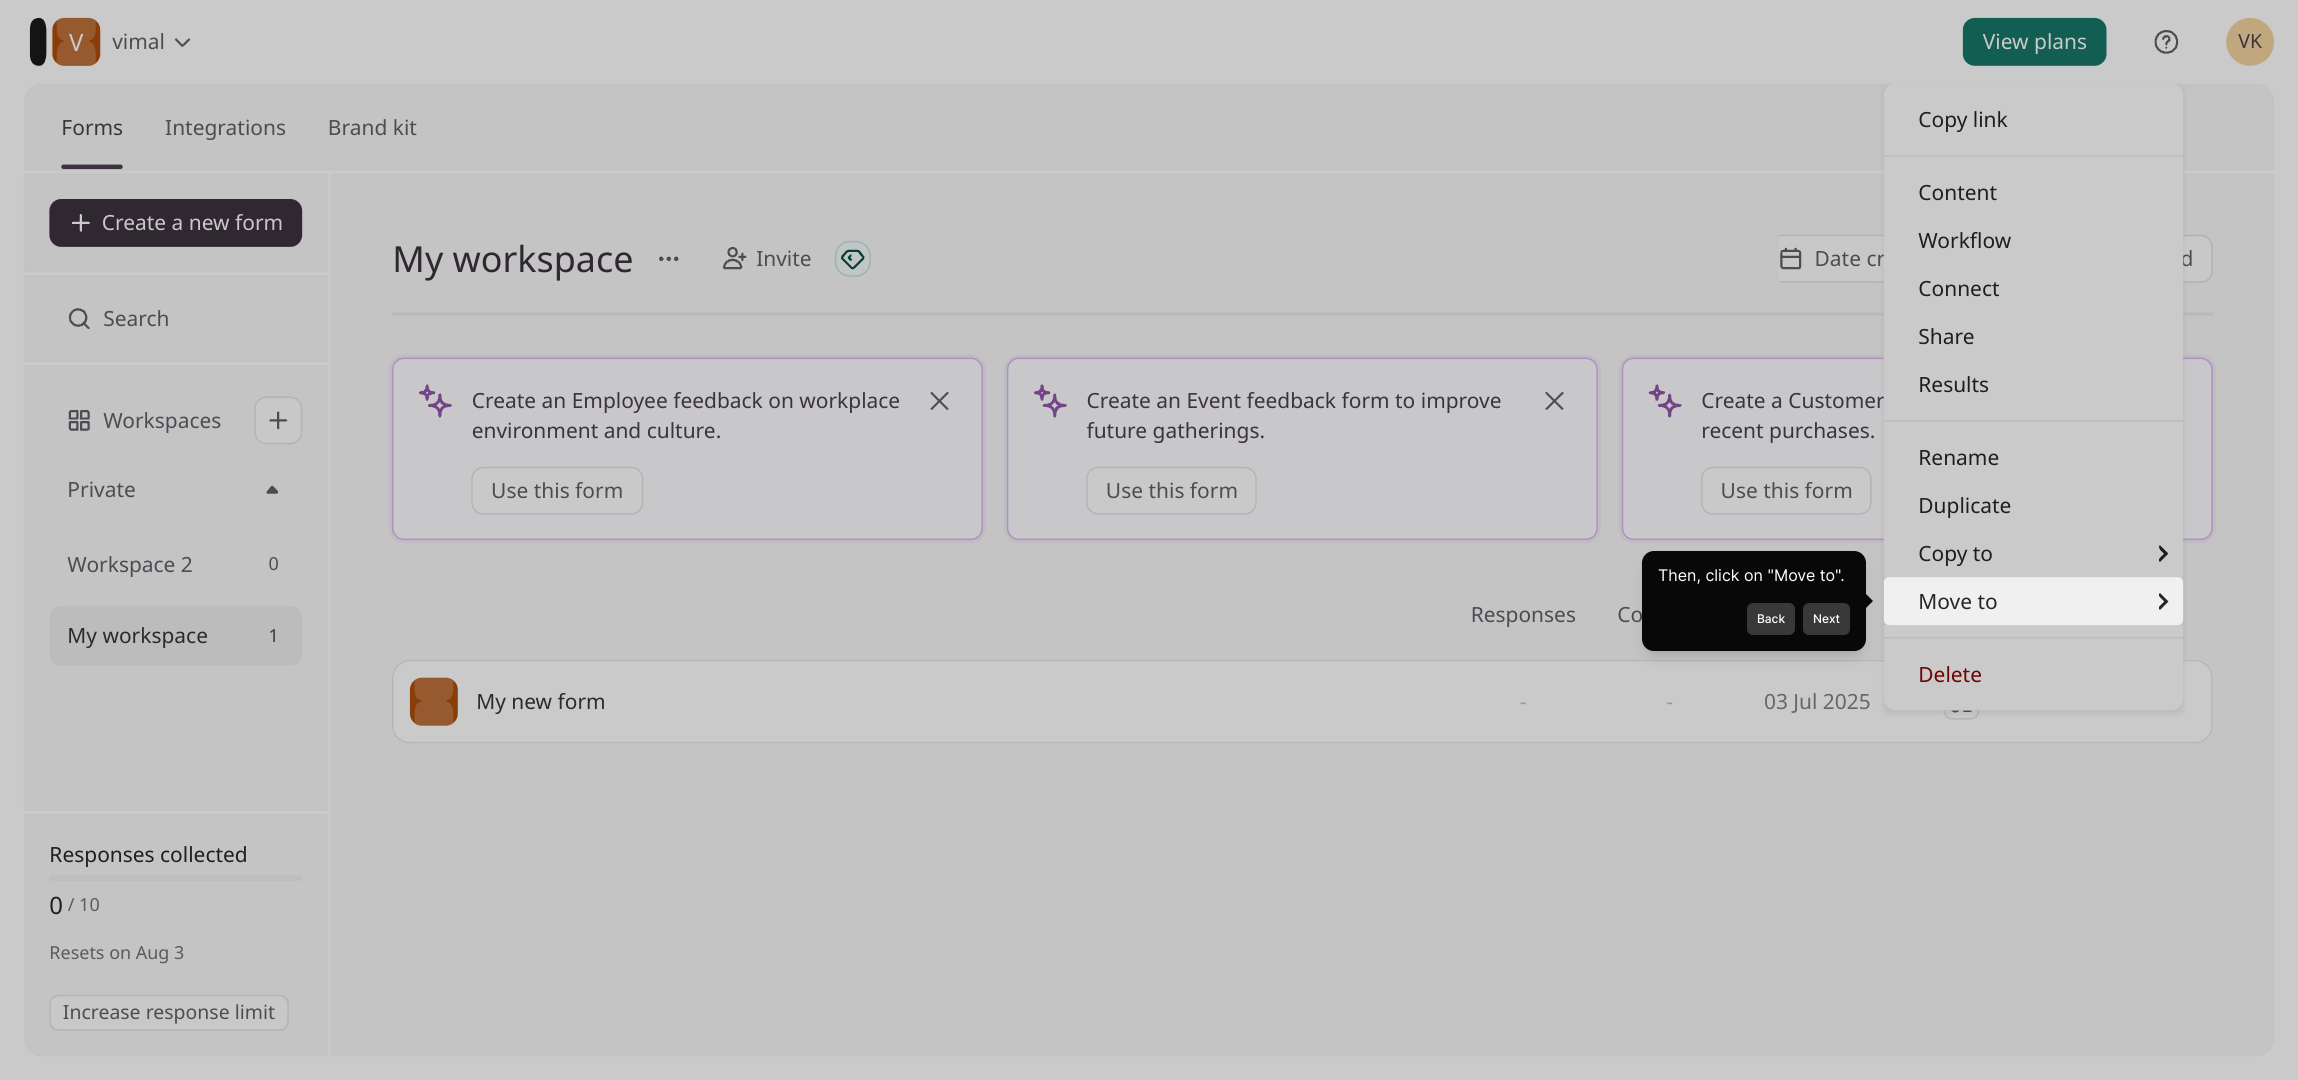Use the Employee feedback form template
The height and width of the screenshot is (1080, 2298).
557,491
